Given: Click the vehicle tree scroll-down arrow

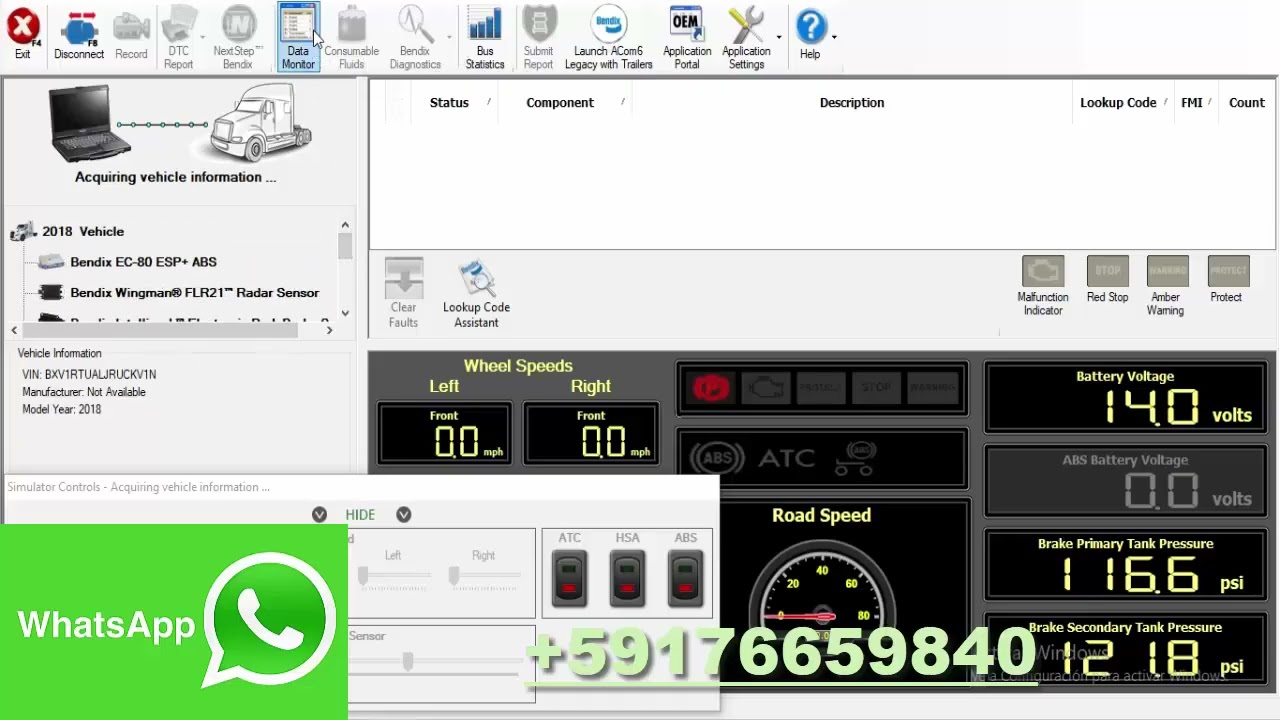Looking at the screenshot, I should click(x=345, y=313).
